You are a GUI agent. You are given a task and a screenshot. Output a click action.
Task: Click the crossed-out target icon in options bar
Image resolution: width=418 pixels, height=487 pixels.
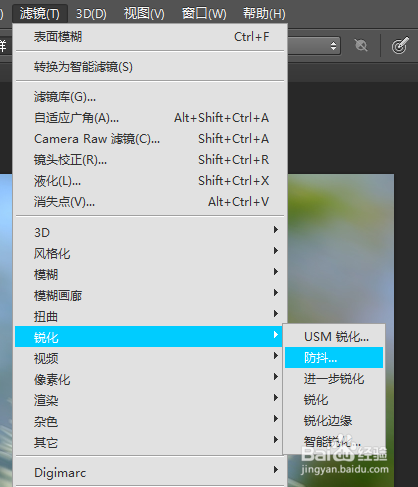pyautogui.click(x=361, y=45)
